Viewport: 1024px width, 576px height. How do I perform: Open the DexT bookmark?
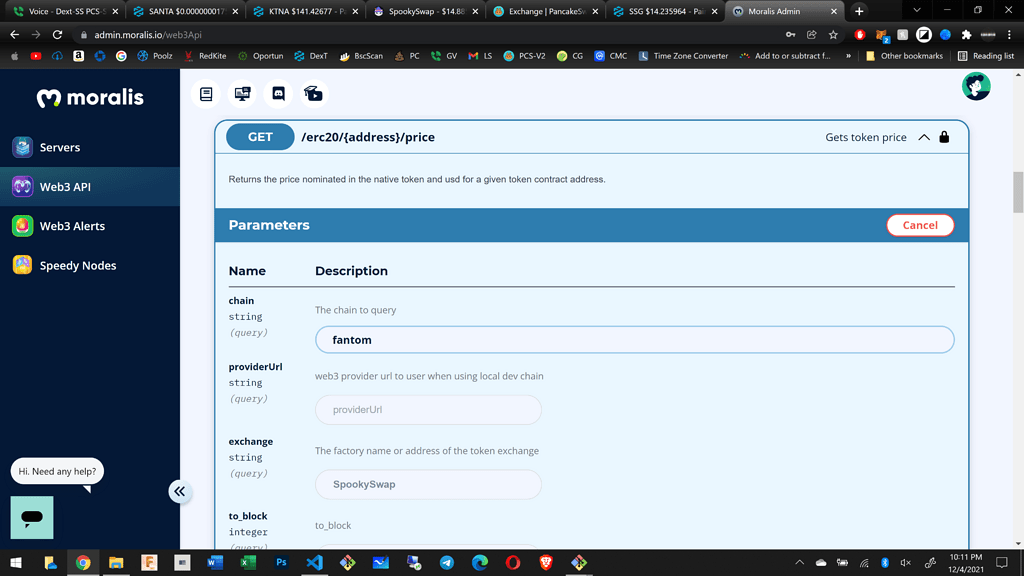(x=311, y=56)
